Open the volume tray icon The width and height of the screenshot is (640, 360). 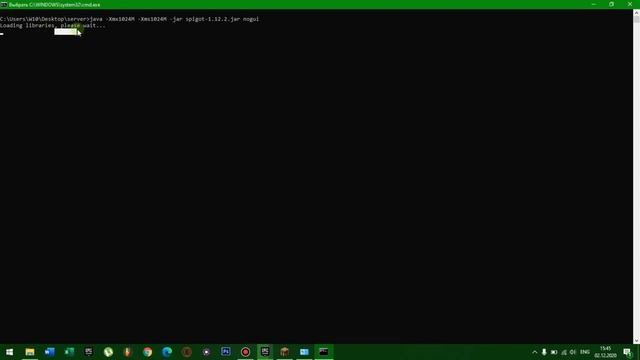tap(573, 352)
